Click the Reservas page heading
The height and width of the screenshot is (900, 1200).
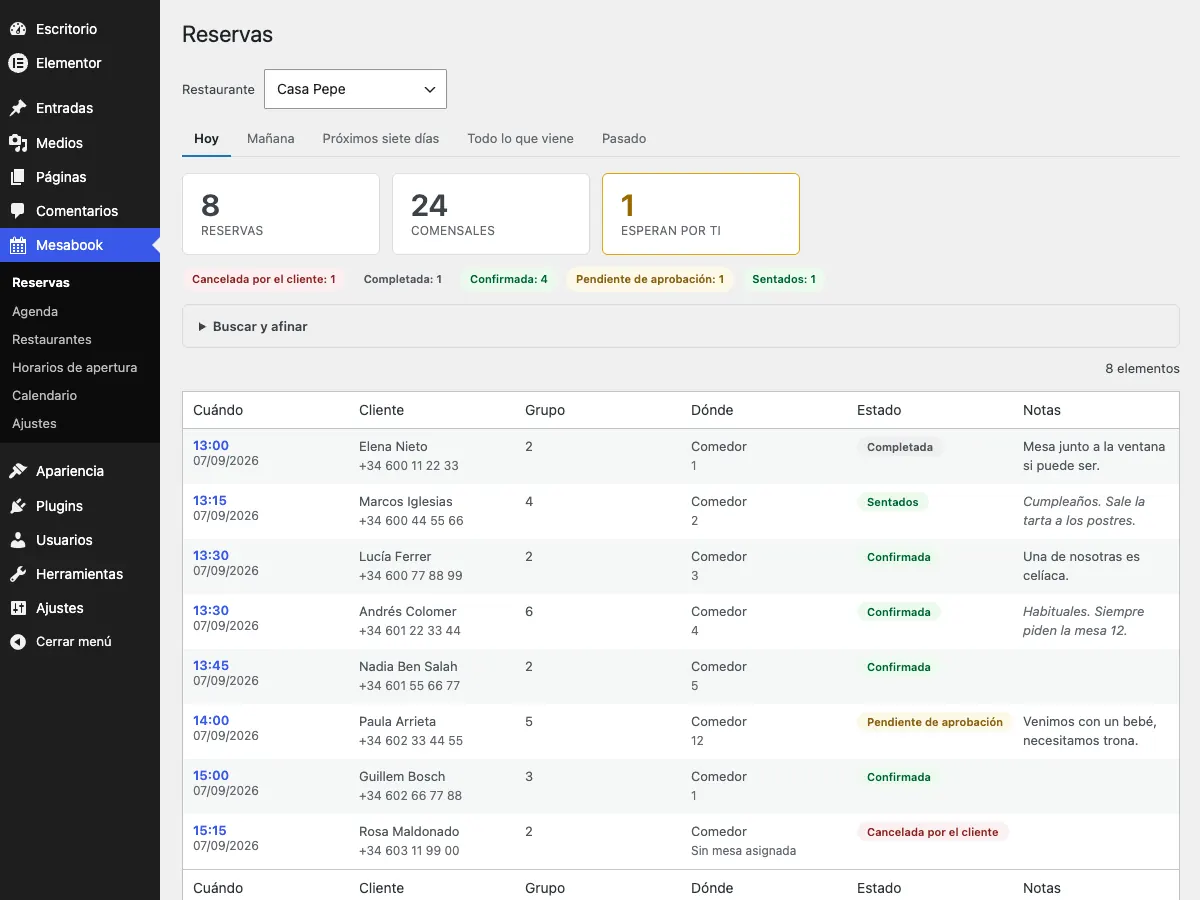[228, 34]
